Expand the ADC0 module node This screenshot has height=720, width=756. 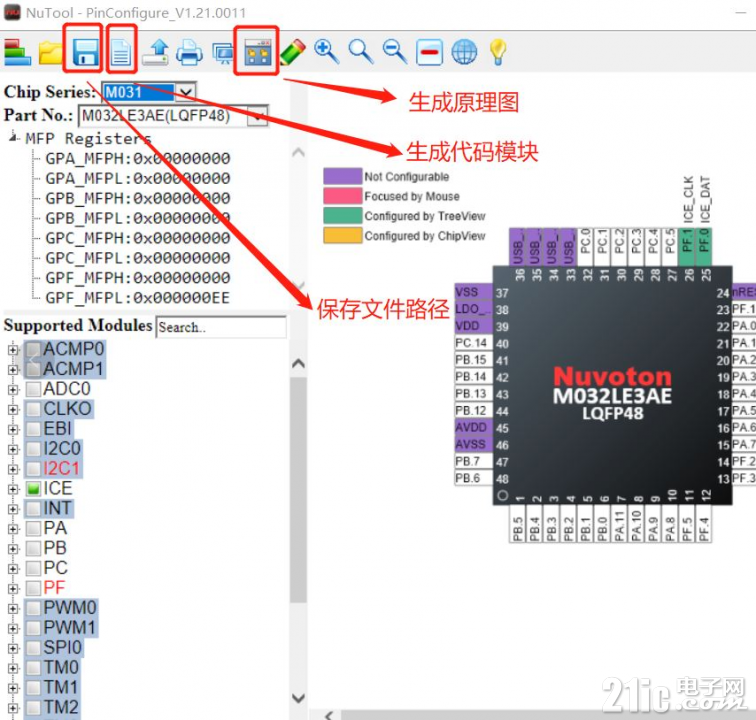[x=13, y=389]
